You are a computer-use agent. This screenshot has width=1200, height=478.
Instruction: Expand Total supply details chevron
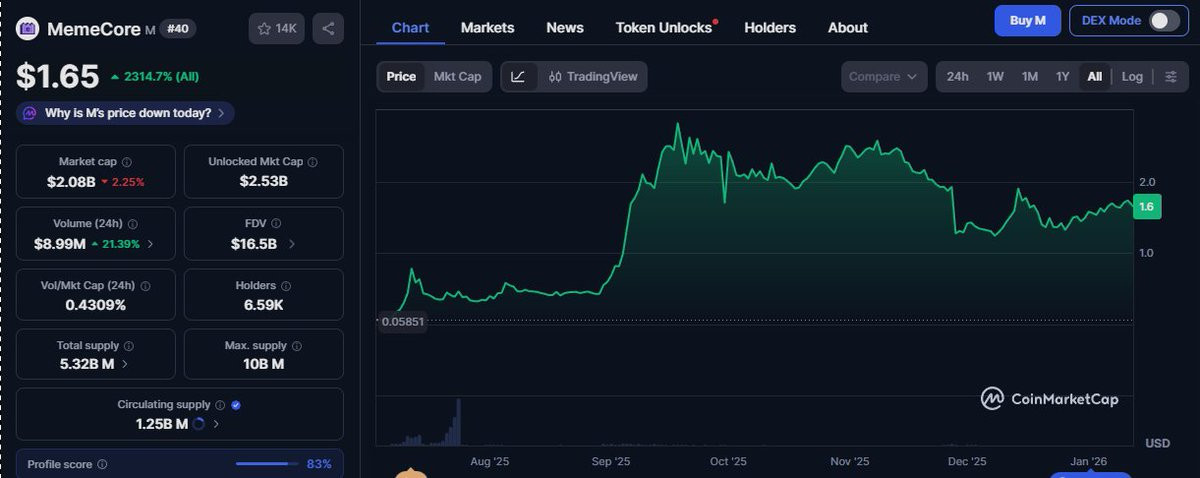pyautogui.click(x=125, y=364)
